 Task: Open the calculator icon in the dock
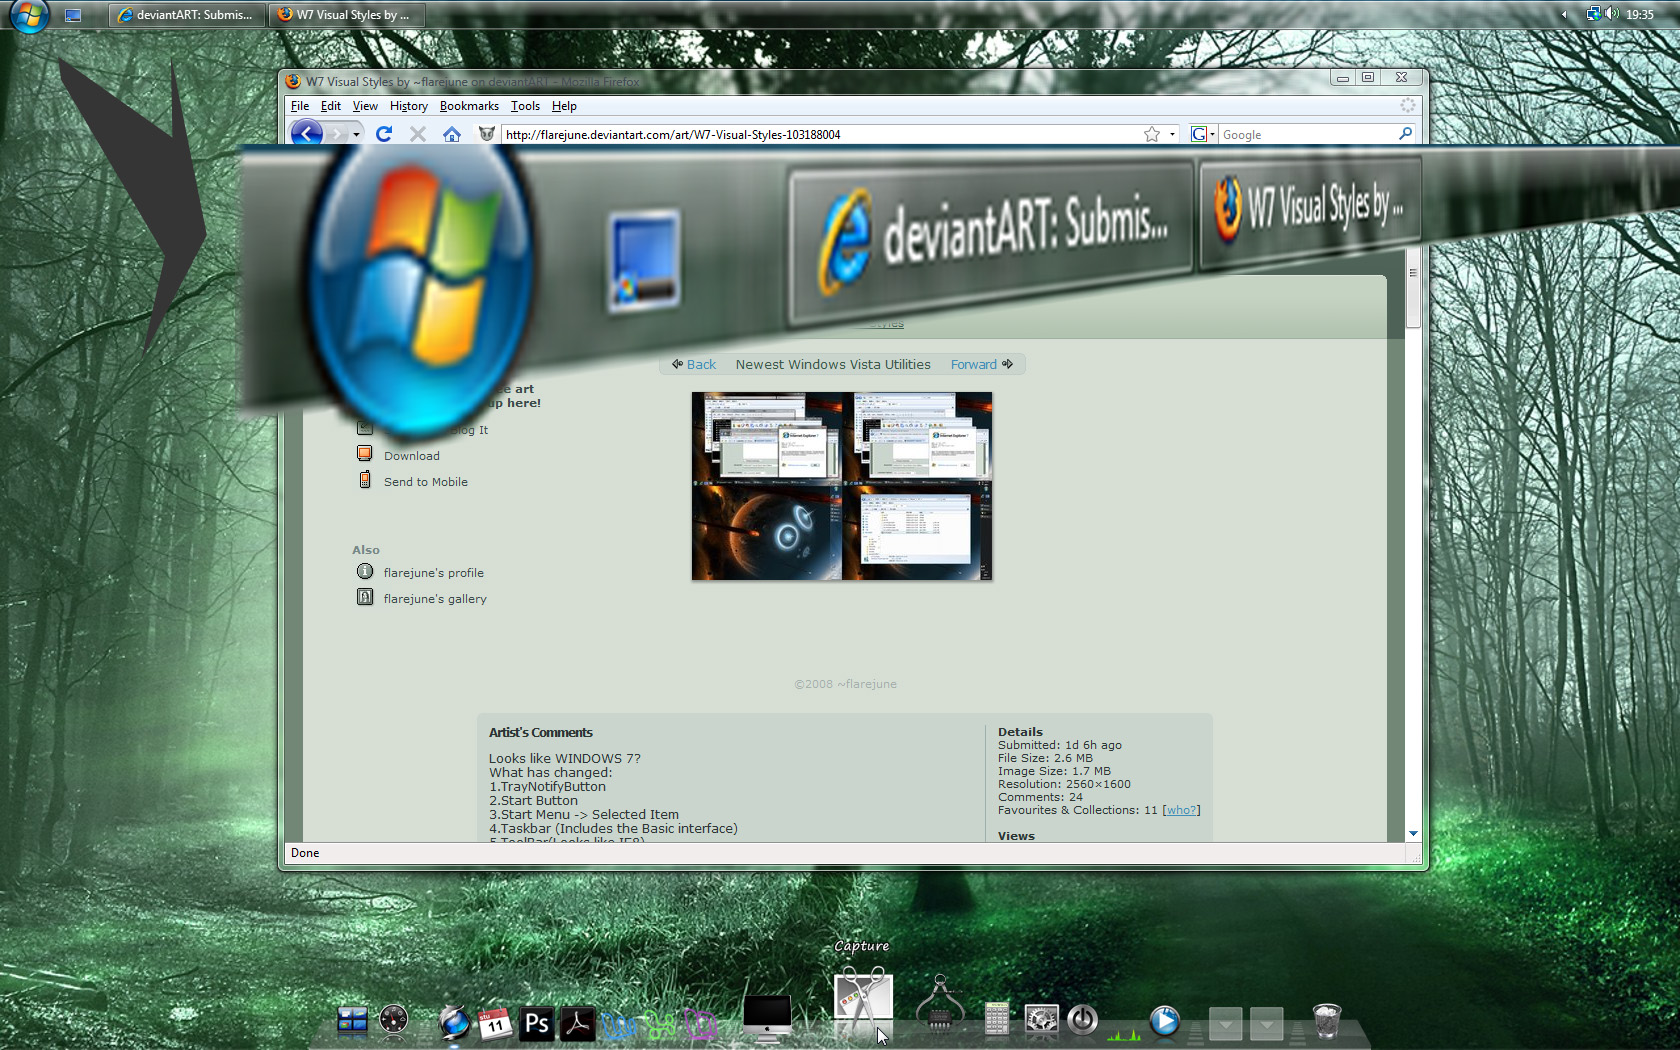[x=997, y=1020]
